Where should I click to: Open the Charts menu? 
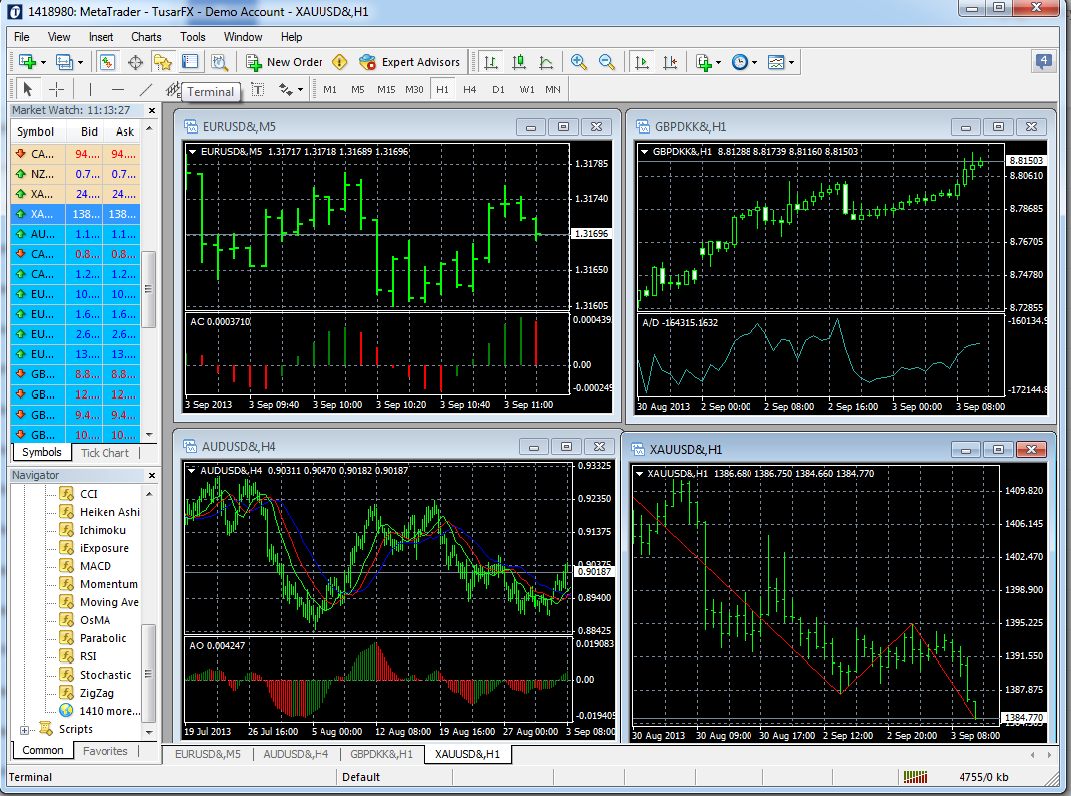[x=146, y=37]
